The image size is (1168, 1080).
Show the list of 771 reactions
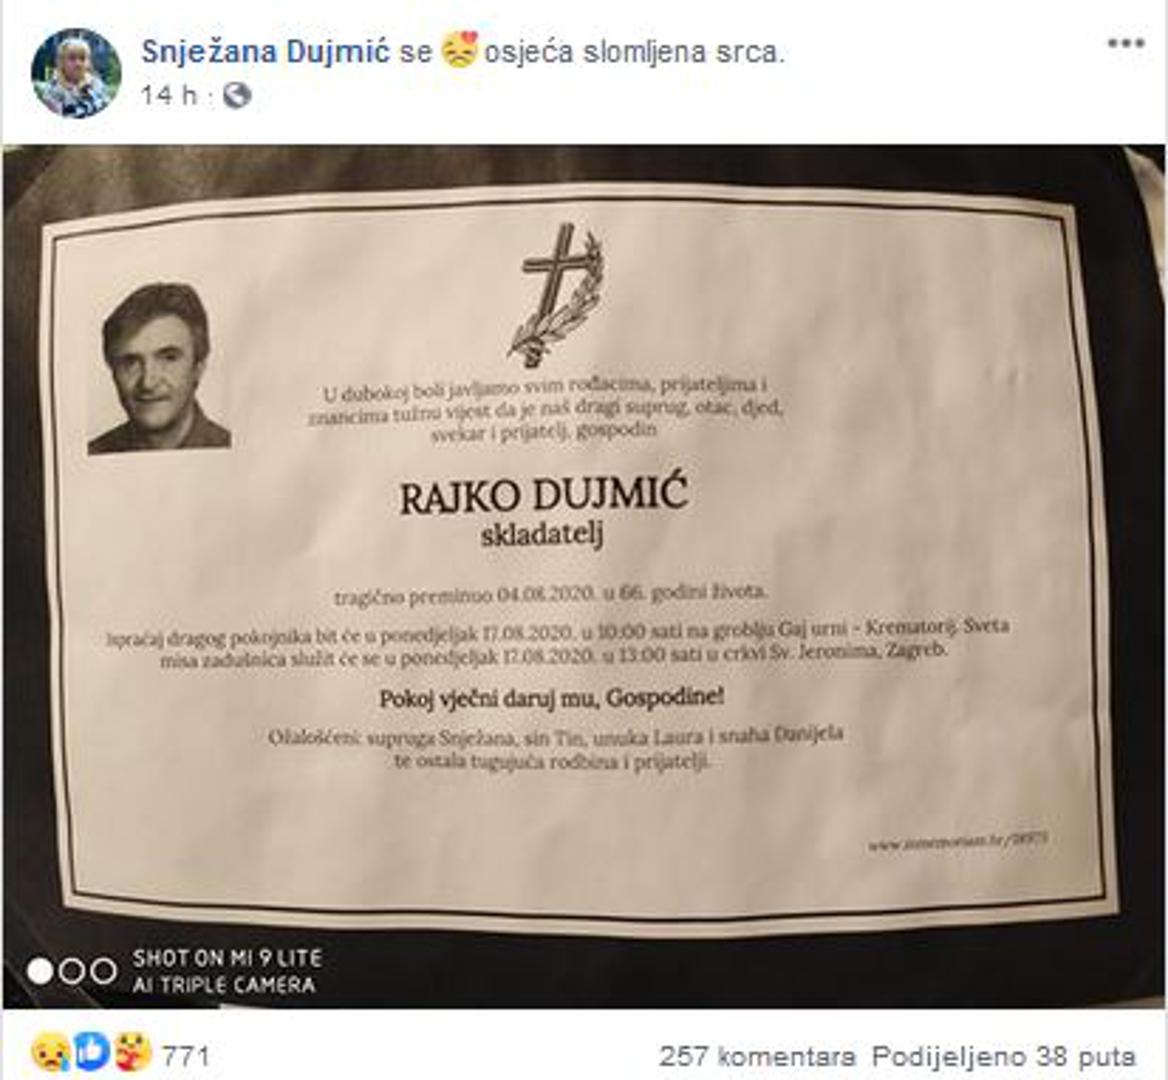[x=186, y=1055]
